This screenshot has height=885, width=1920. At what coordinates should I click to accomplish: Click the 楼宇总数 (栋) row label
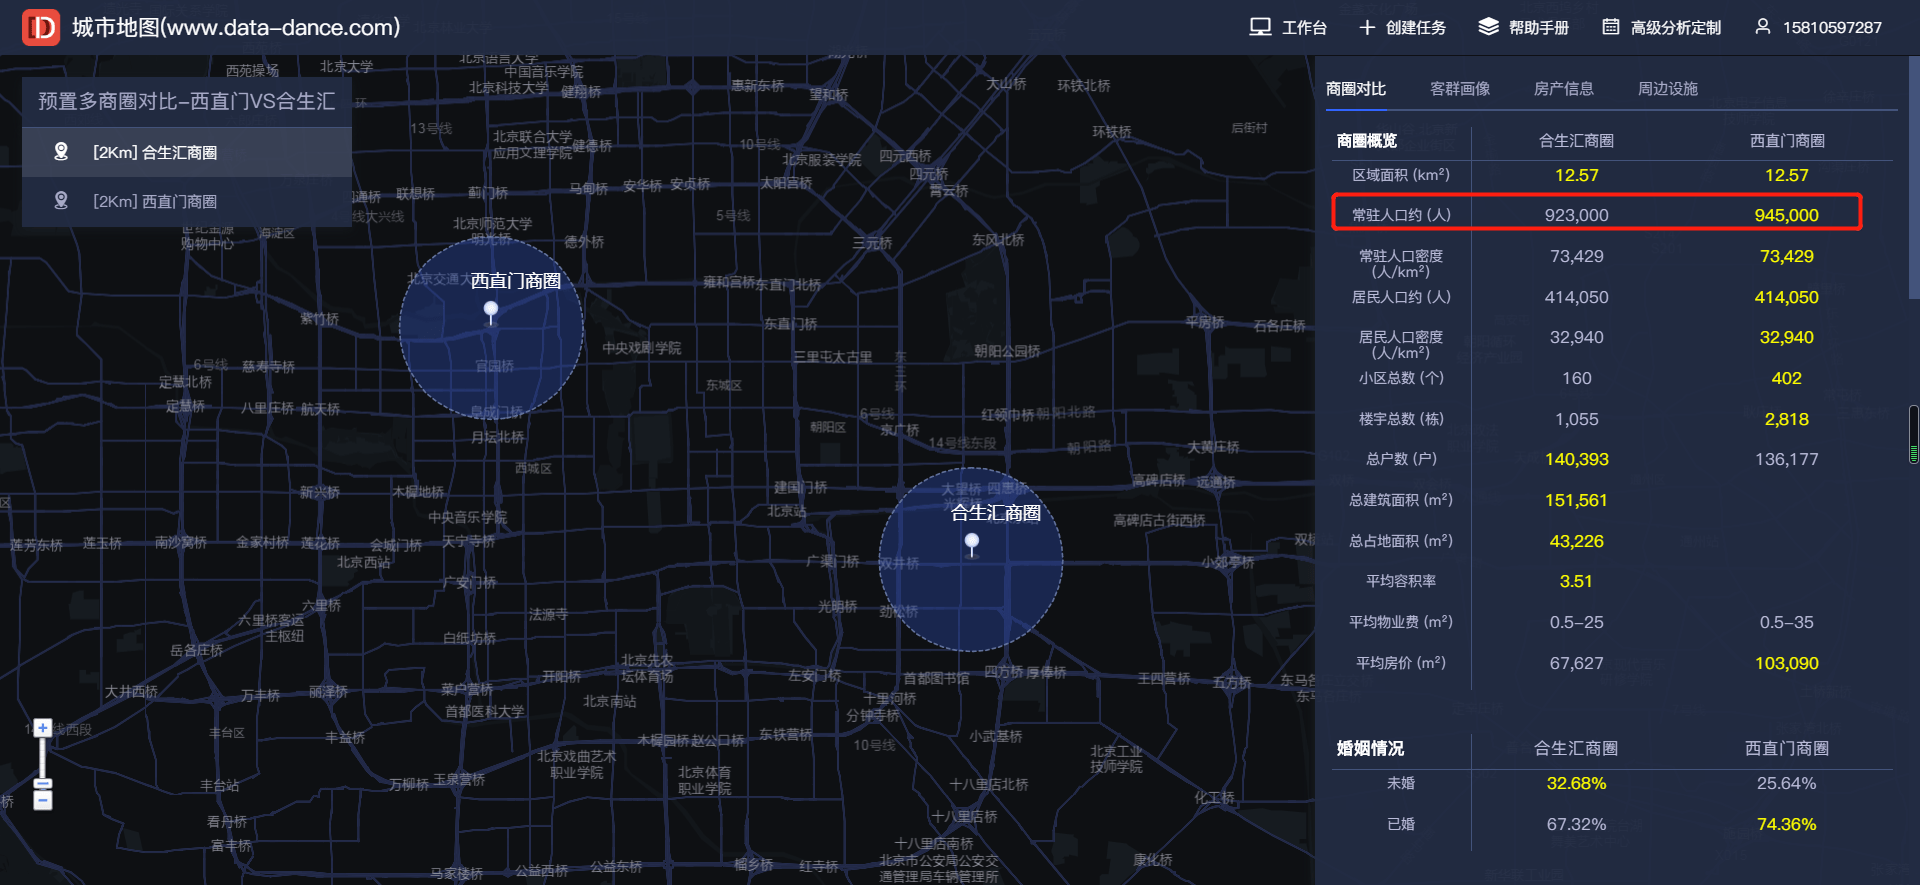tap(1401, 419)
